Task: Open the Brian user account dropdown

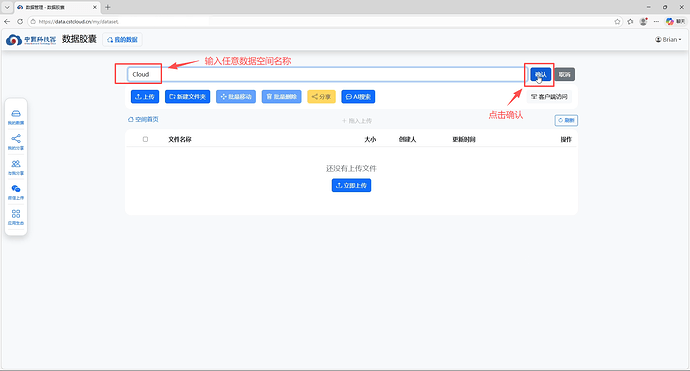Action: tap(668, 40)
